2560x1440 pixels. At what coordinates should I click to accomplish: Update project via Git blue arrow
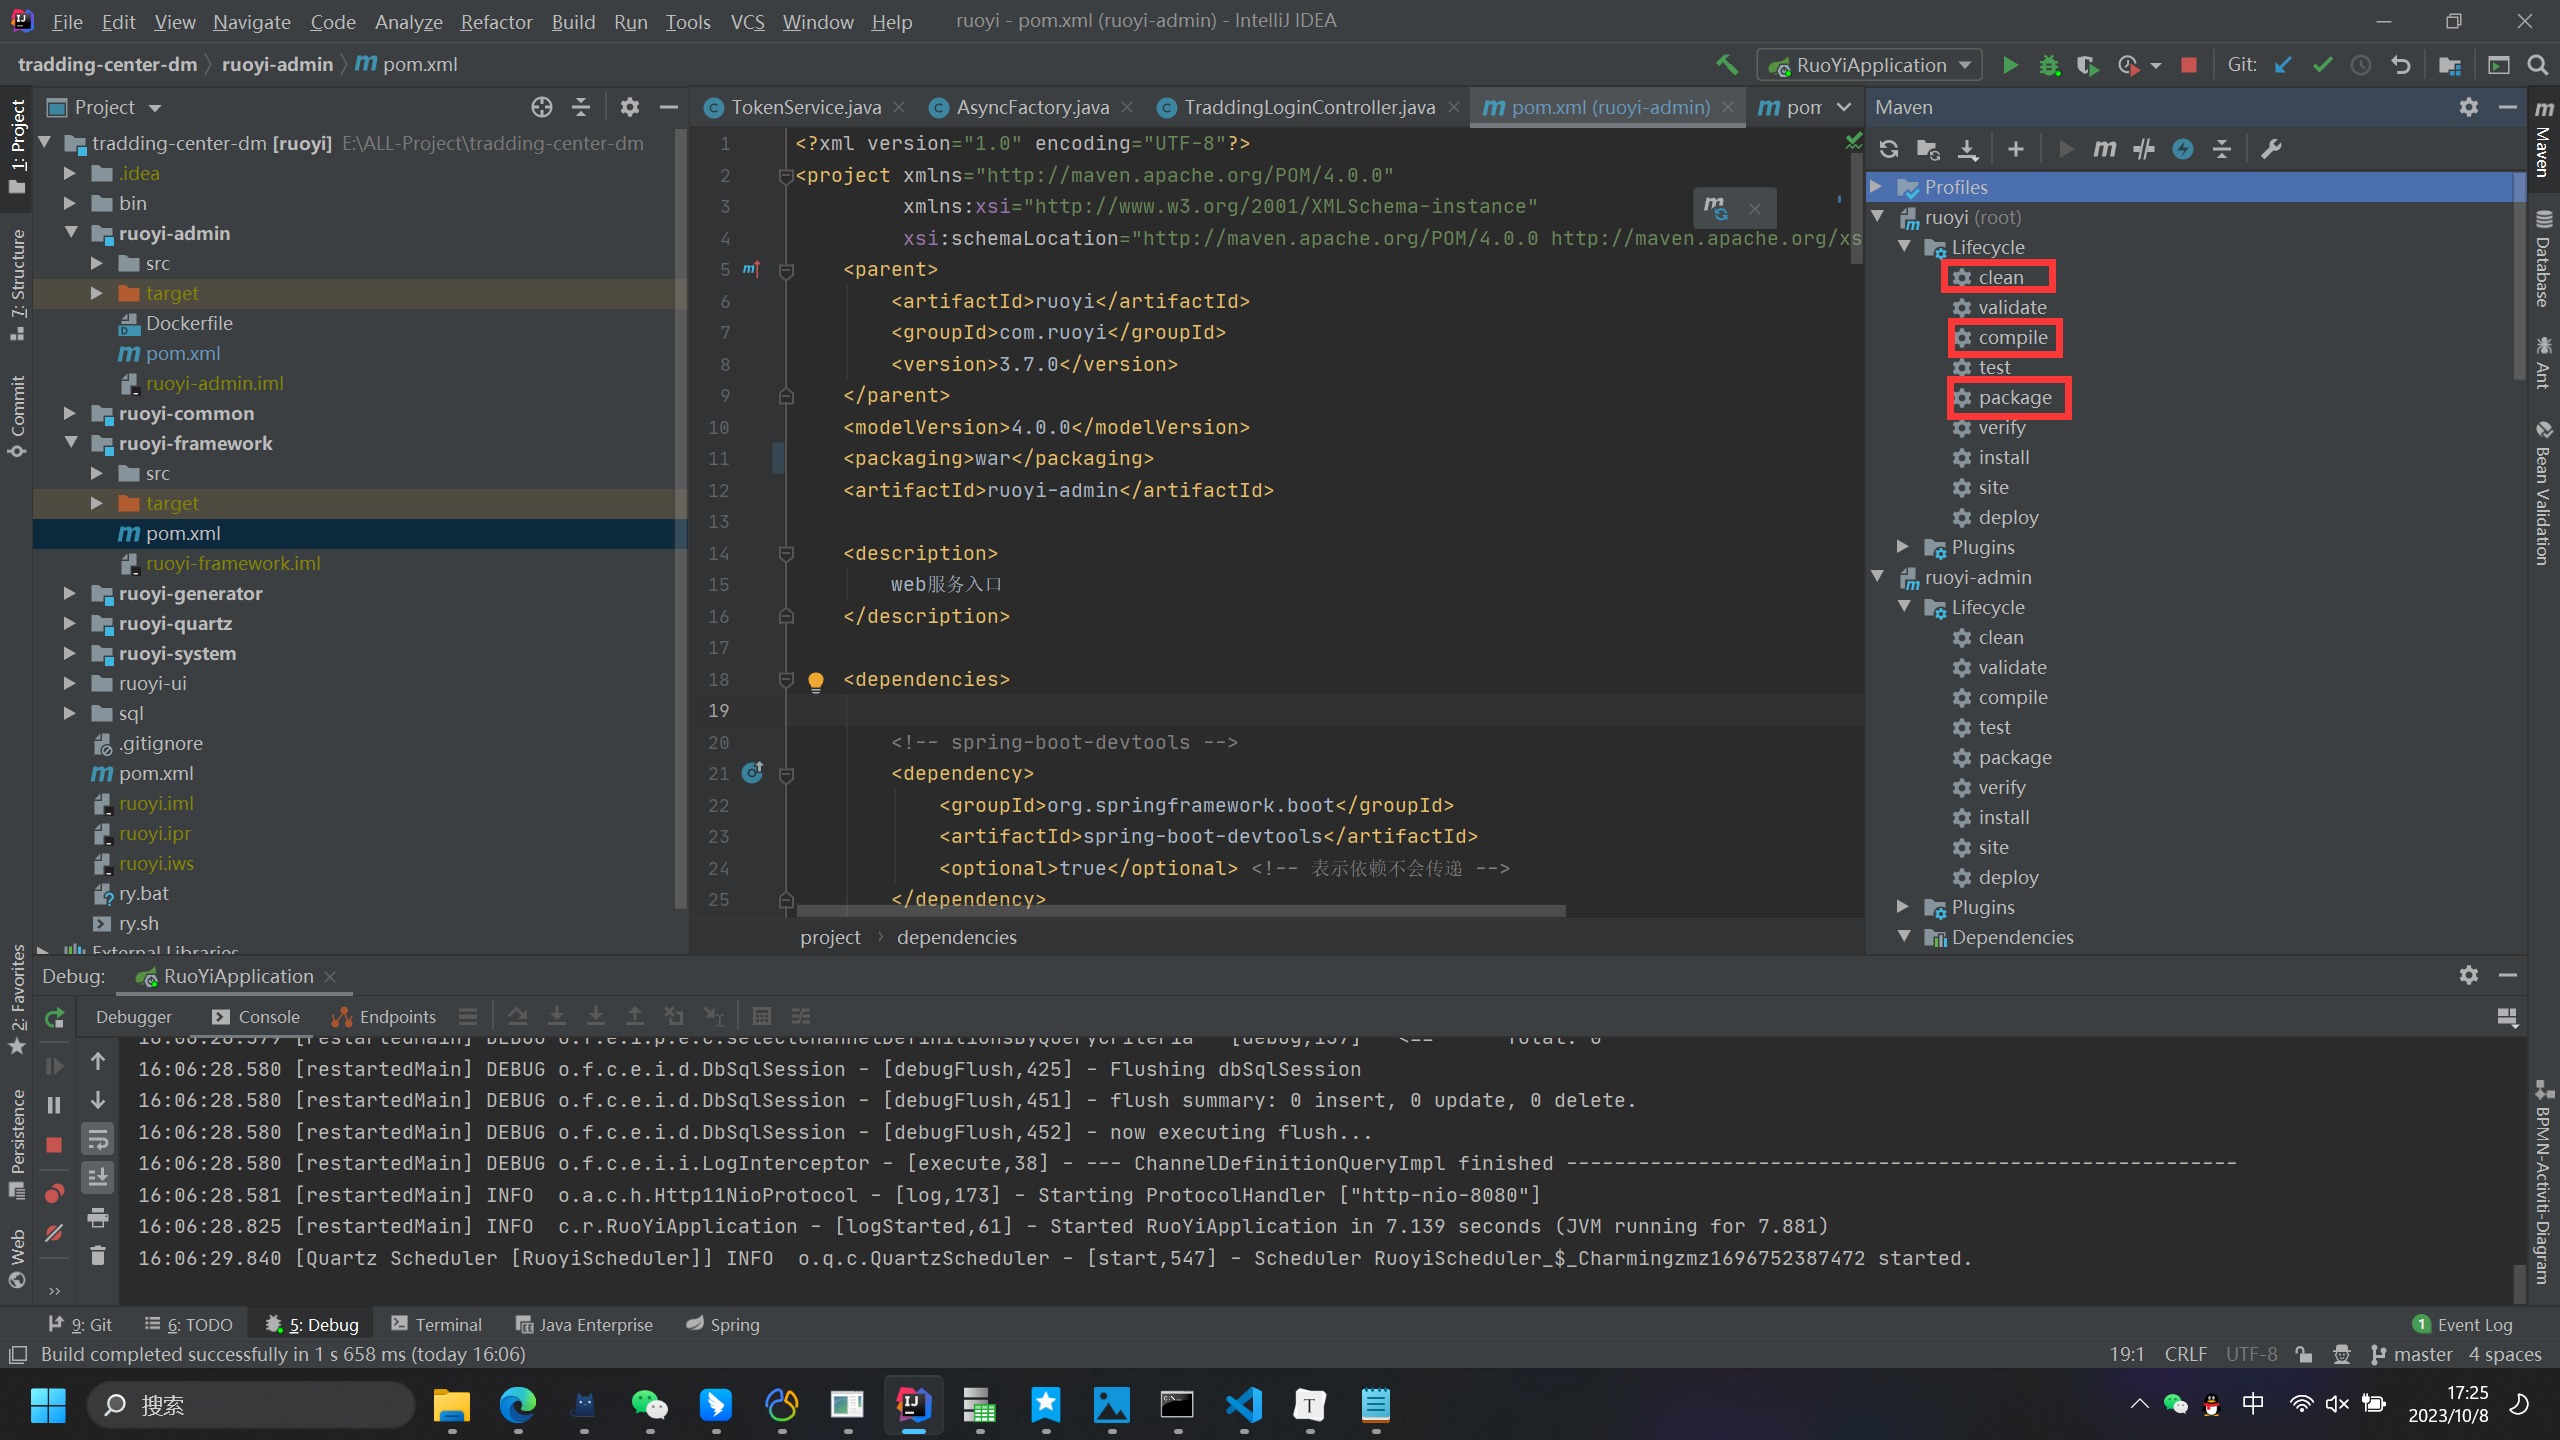click(x=2284, y=65)
